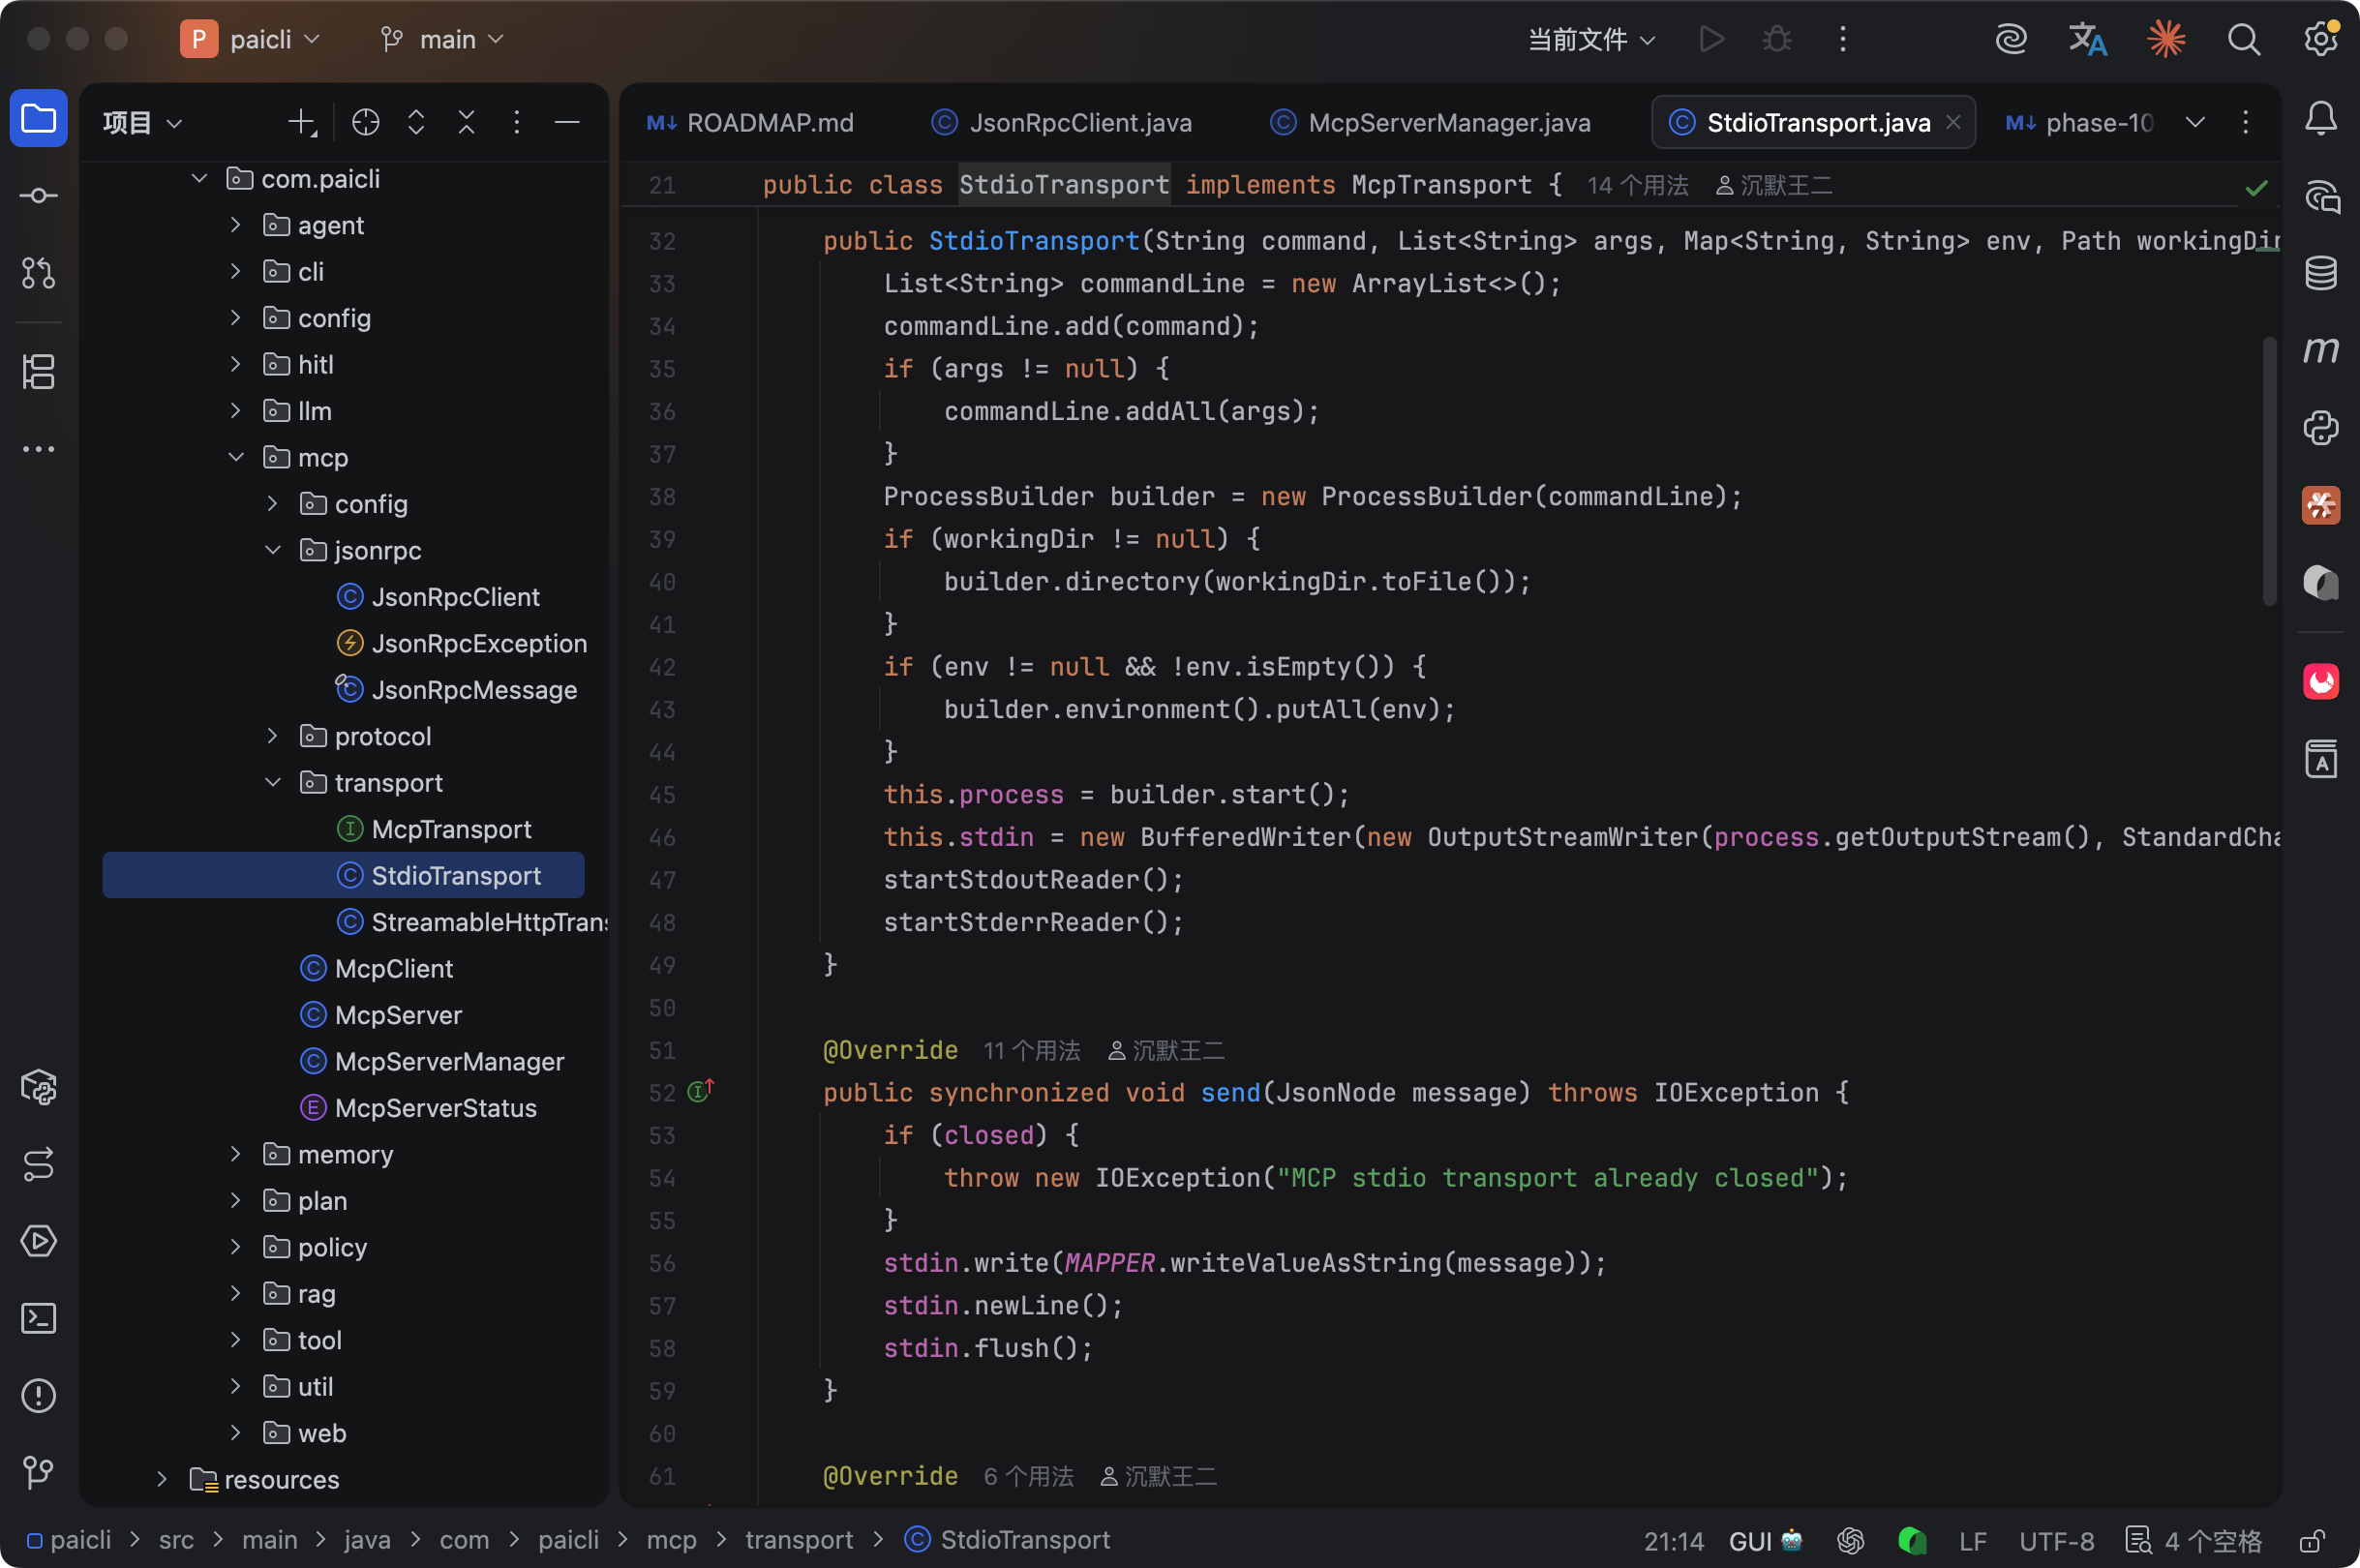Switch to the JsonRpcClient.java tab
The width and height of the screenshot is (2360, 1568).
tap(1062, 122)
